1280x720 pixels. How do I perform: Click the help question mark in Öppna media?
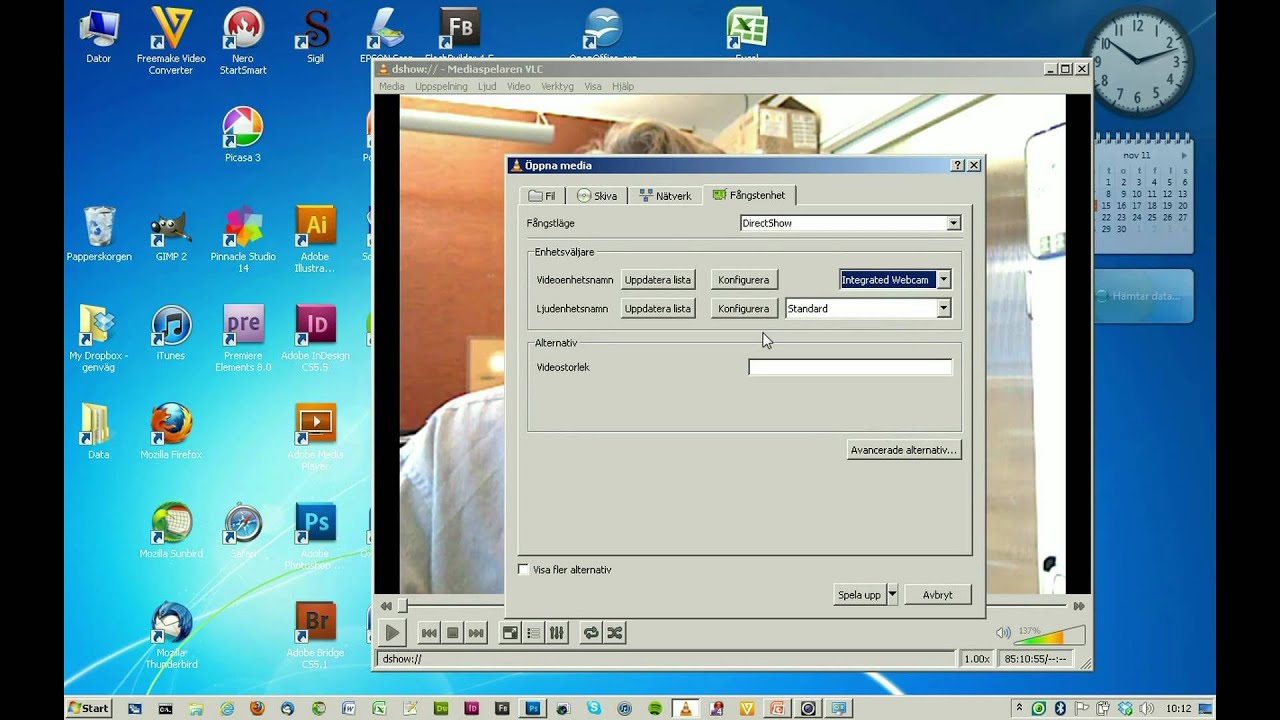pyautogui.click(x=957, y=165)
